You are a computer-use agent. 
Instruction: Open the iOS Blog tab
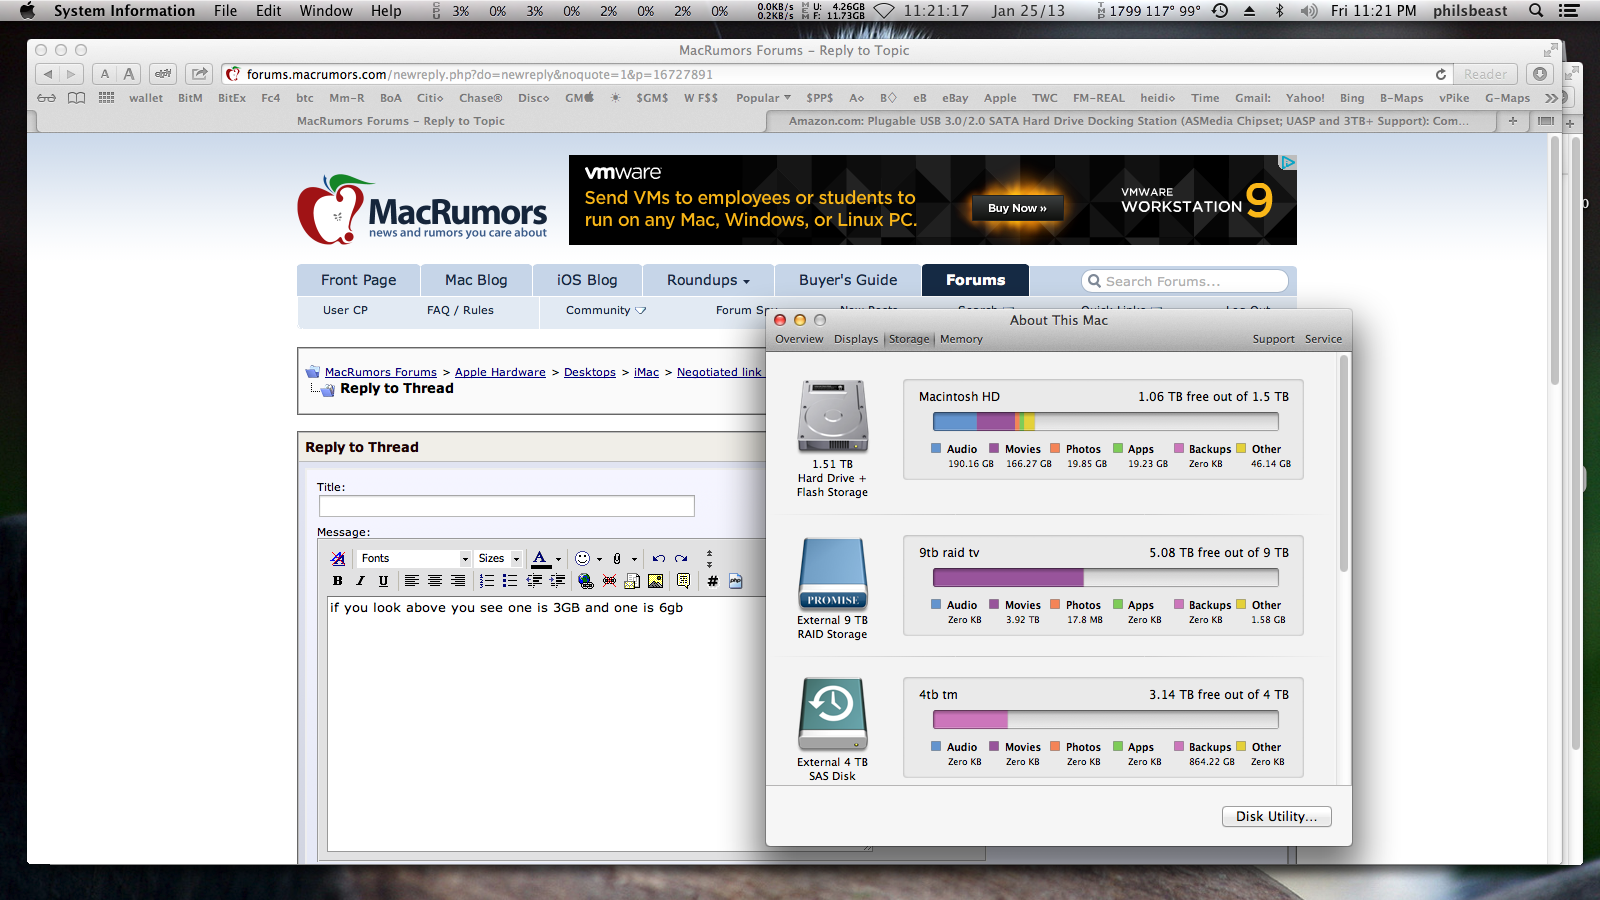pos(587,280)
